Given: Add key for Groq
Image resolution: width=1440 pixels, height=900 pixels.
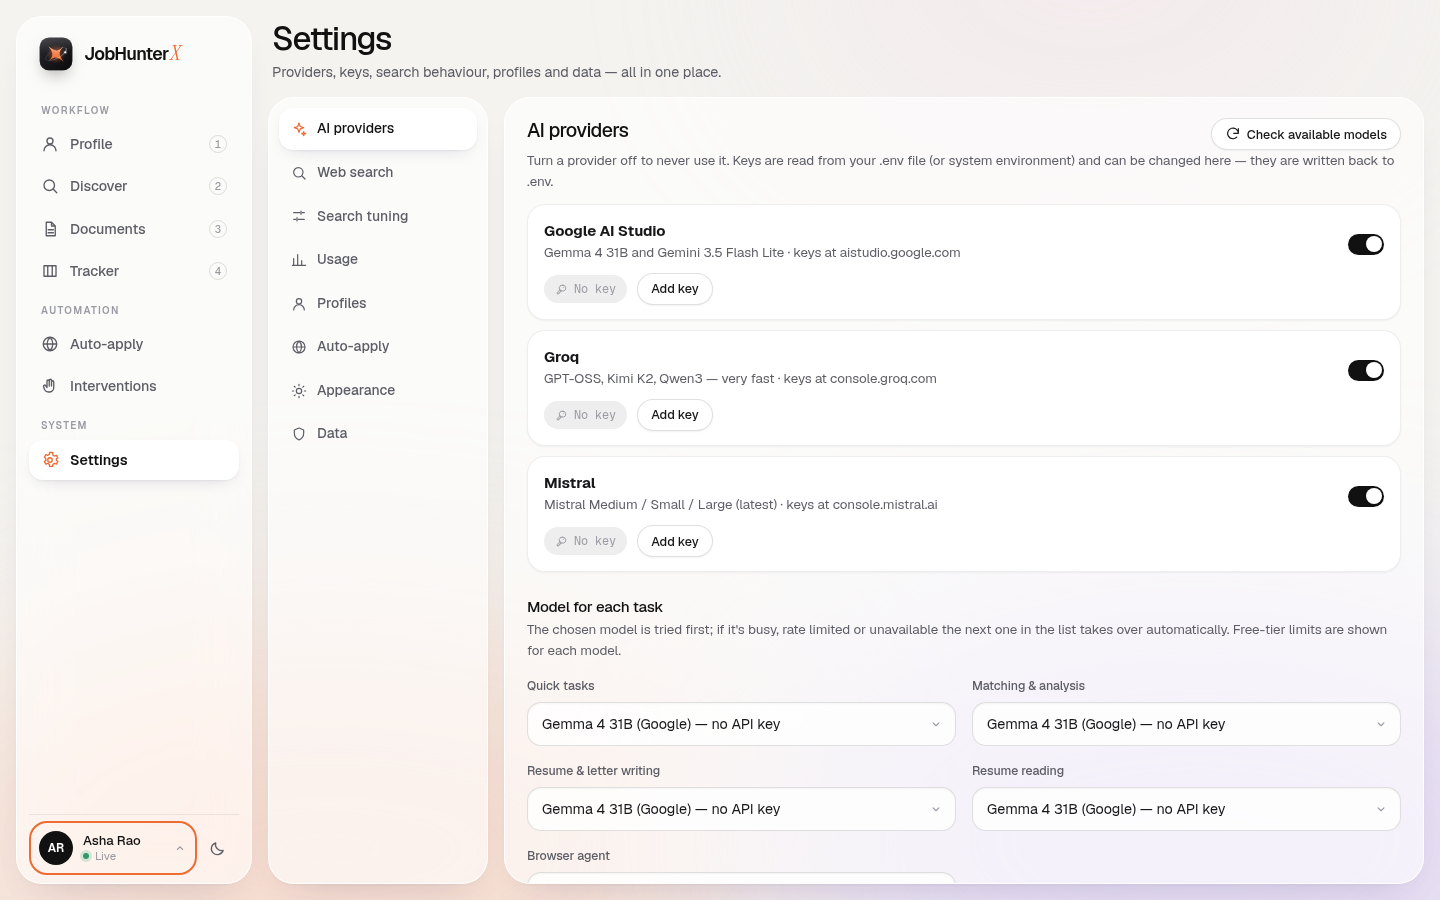Looking at the screenshot, I should [x=675, y=415].
